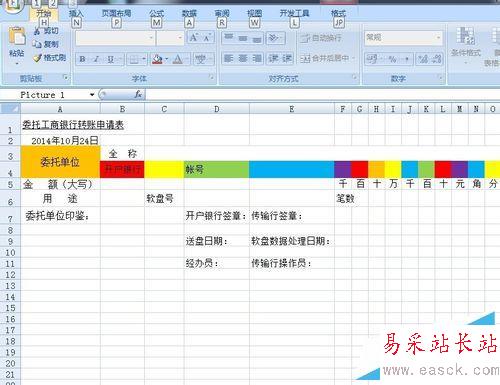Apply percent style

(x=392, y=59)
